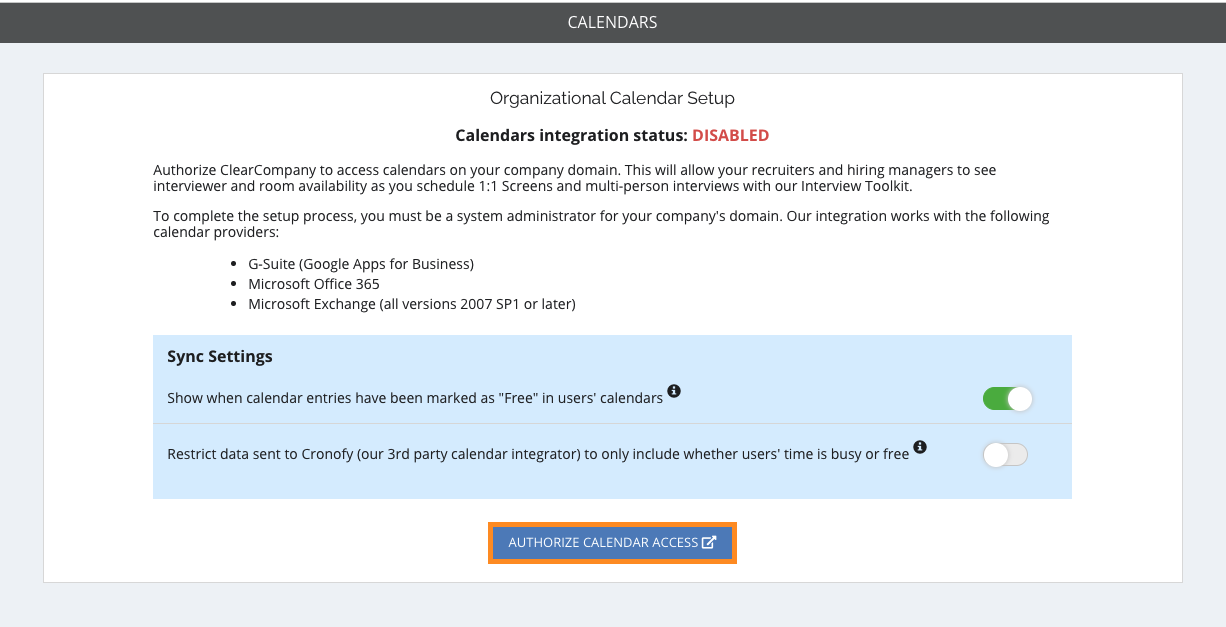Click info icon beside the Cronofy restriction setting
The image size is (1226, 627).
coord(920,447)
